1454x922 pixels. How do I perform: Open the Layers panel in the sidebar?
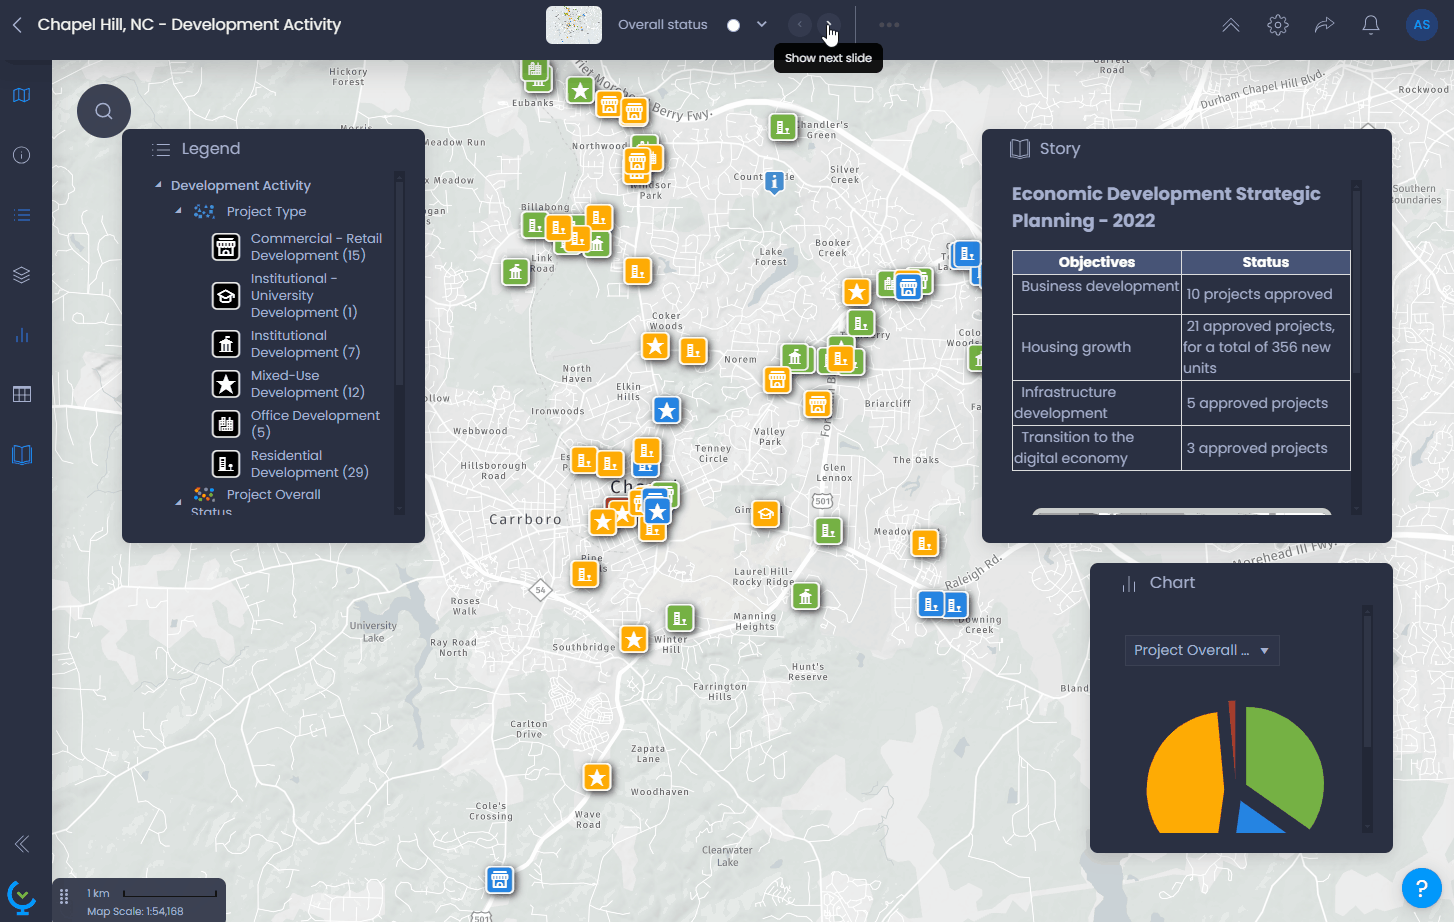click(22, 275)
